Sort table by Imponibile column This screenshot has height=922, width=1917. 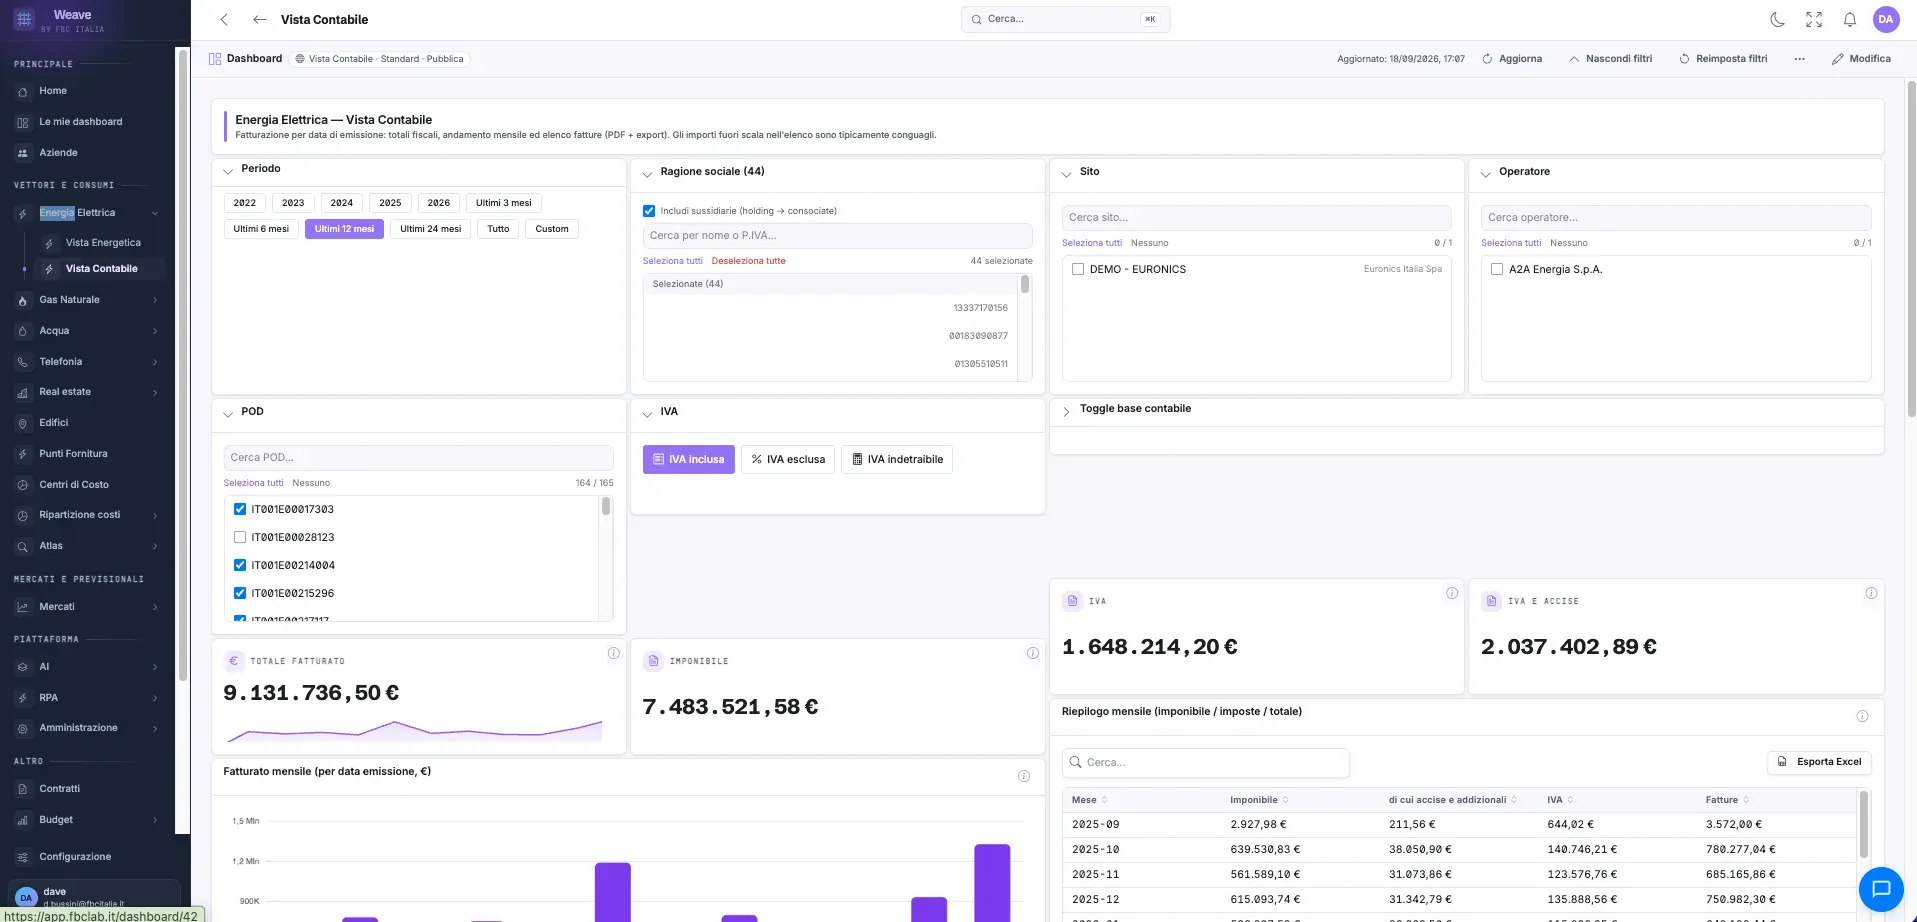coord(1259,800)
